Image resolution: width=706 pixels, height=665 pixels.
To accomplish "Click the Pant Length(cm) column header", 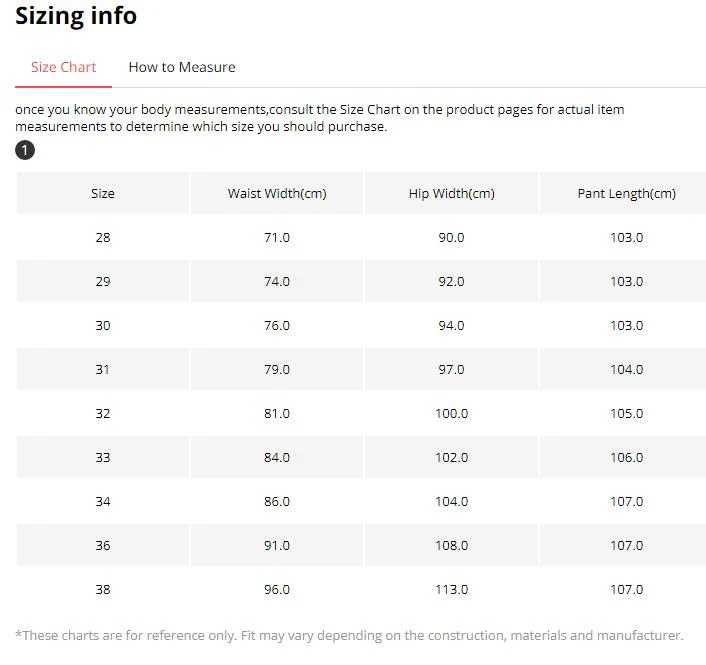I will click(626, 193).
